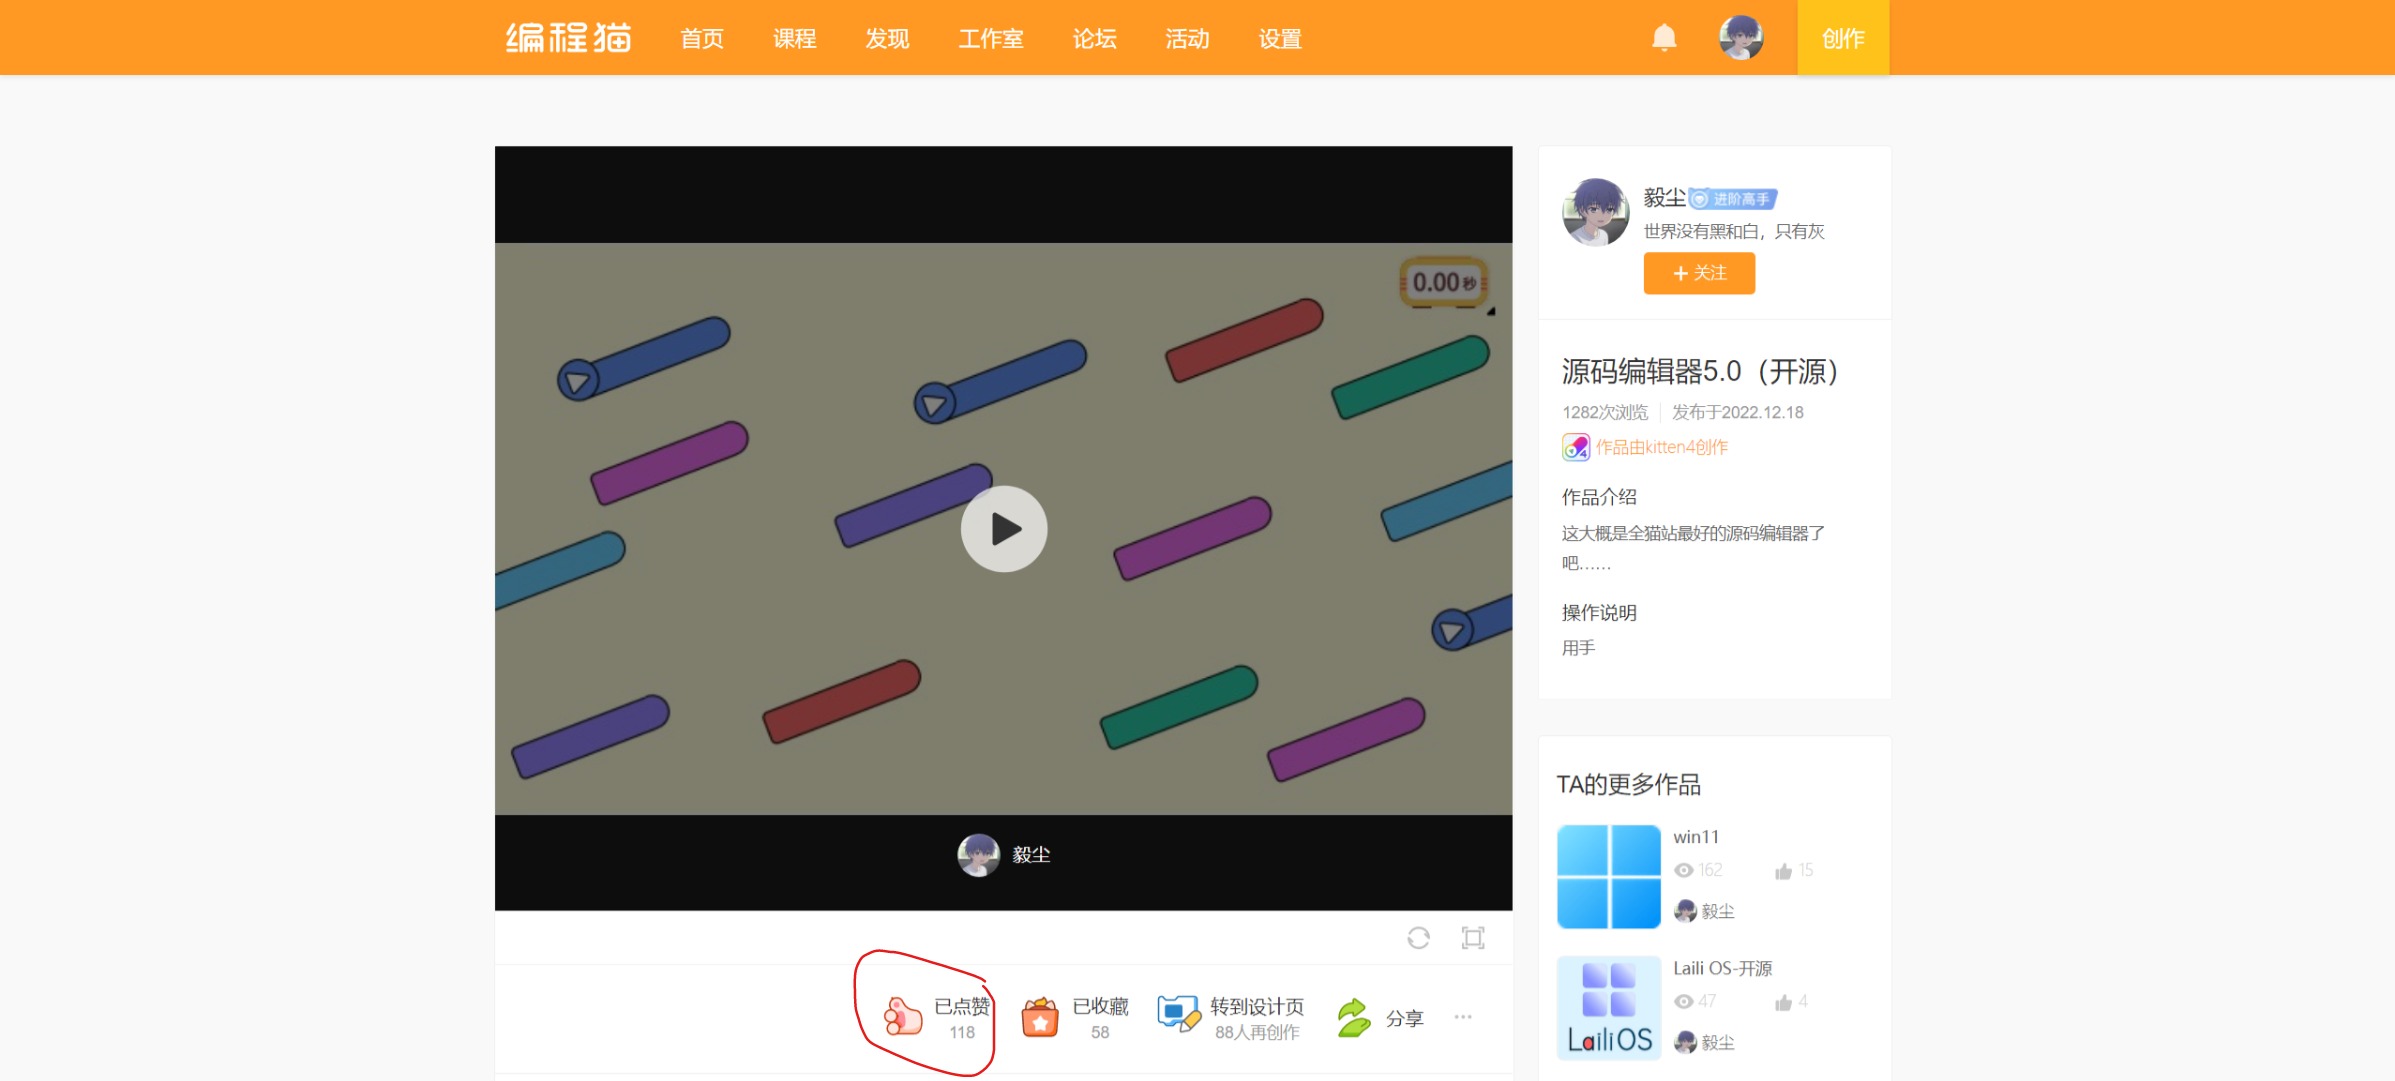Open the Laili OS work thumbnail
The height and width of the screenshot is (1081, 2395).
point(1609,1008)
